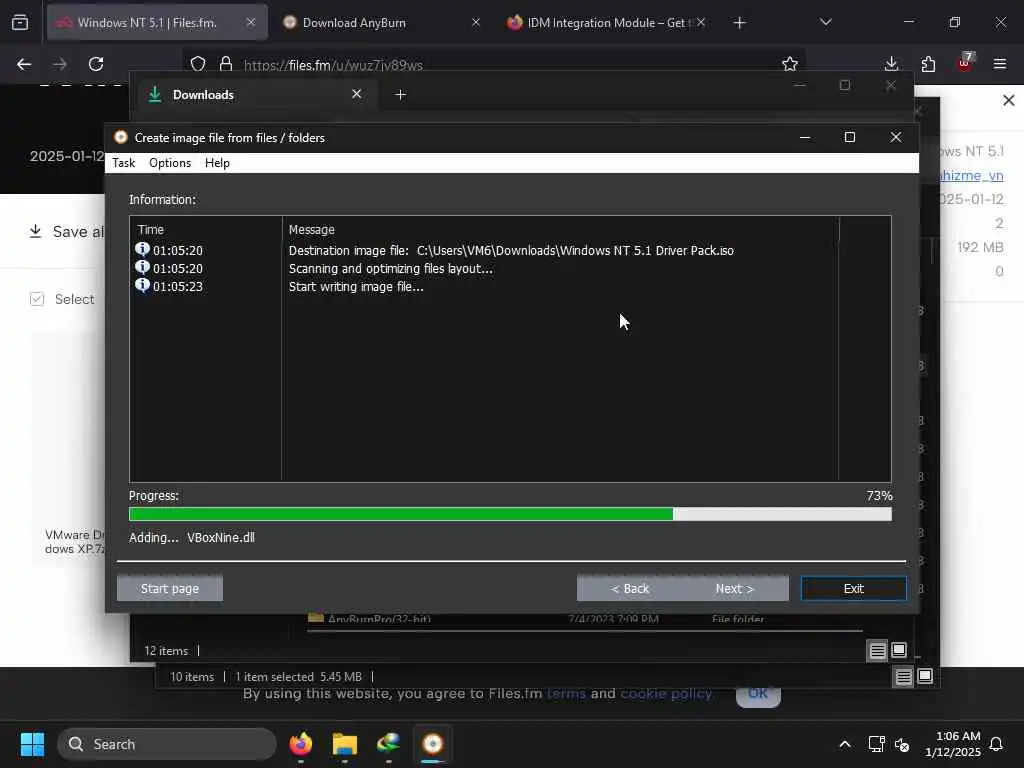Click Save all on the Files.fm page

tap(67, 232)
